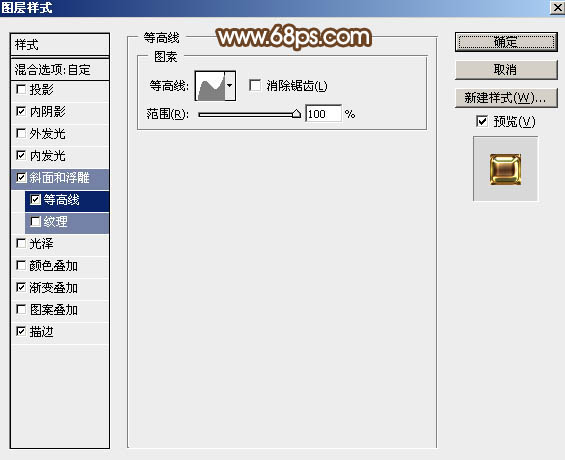Click the 取消 cancel button
The height and width of the screenshot is (460, 565).
(506, 70)
